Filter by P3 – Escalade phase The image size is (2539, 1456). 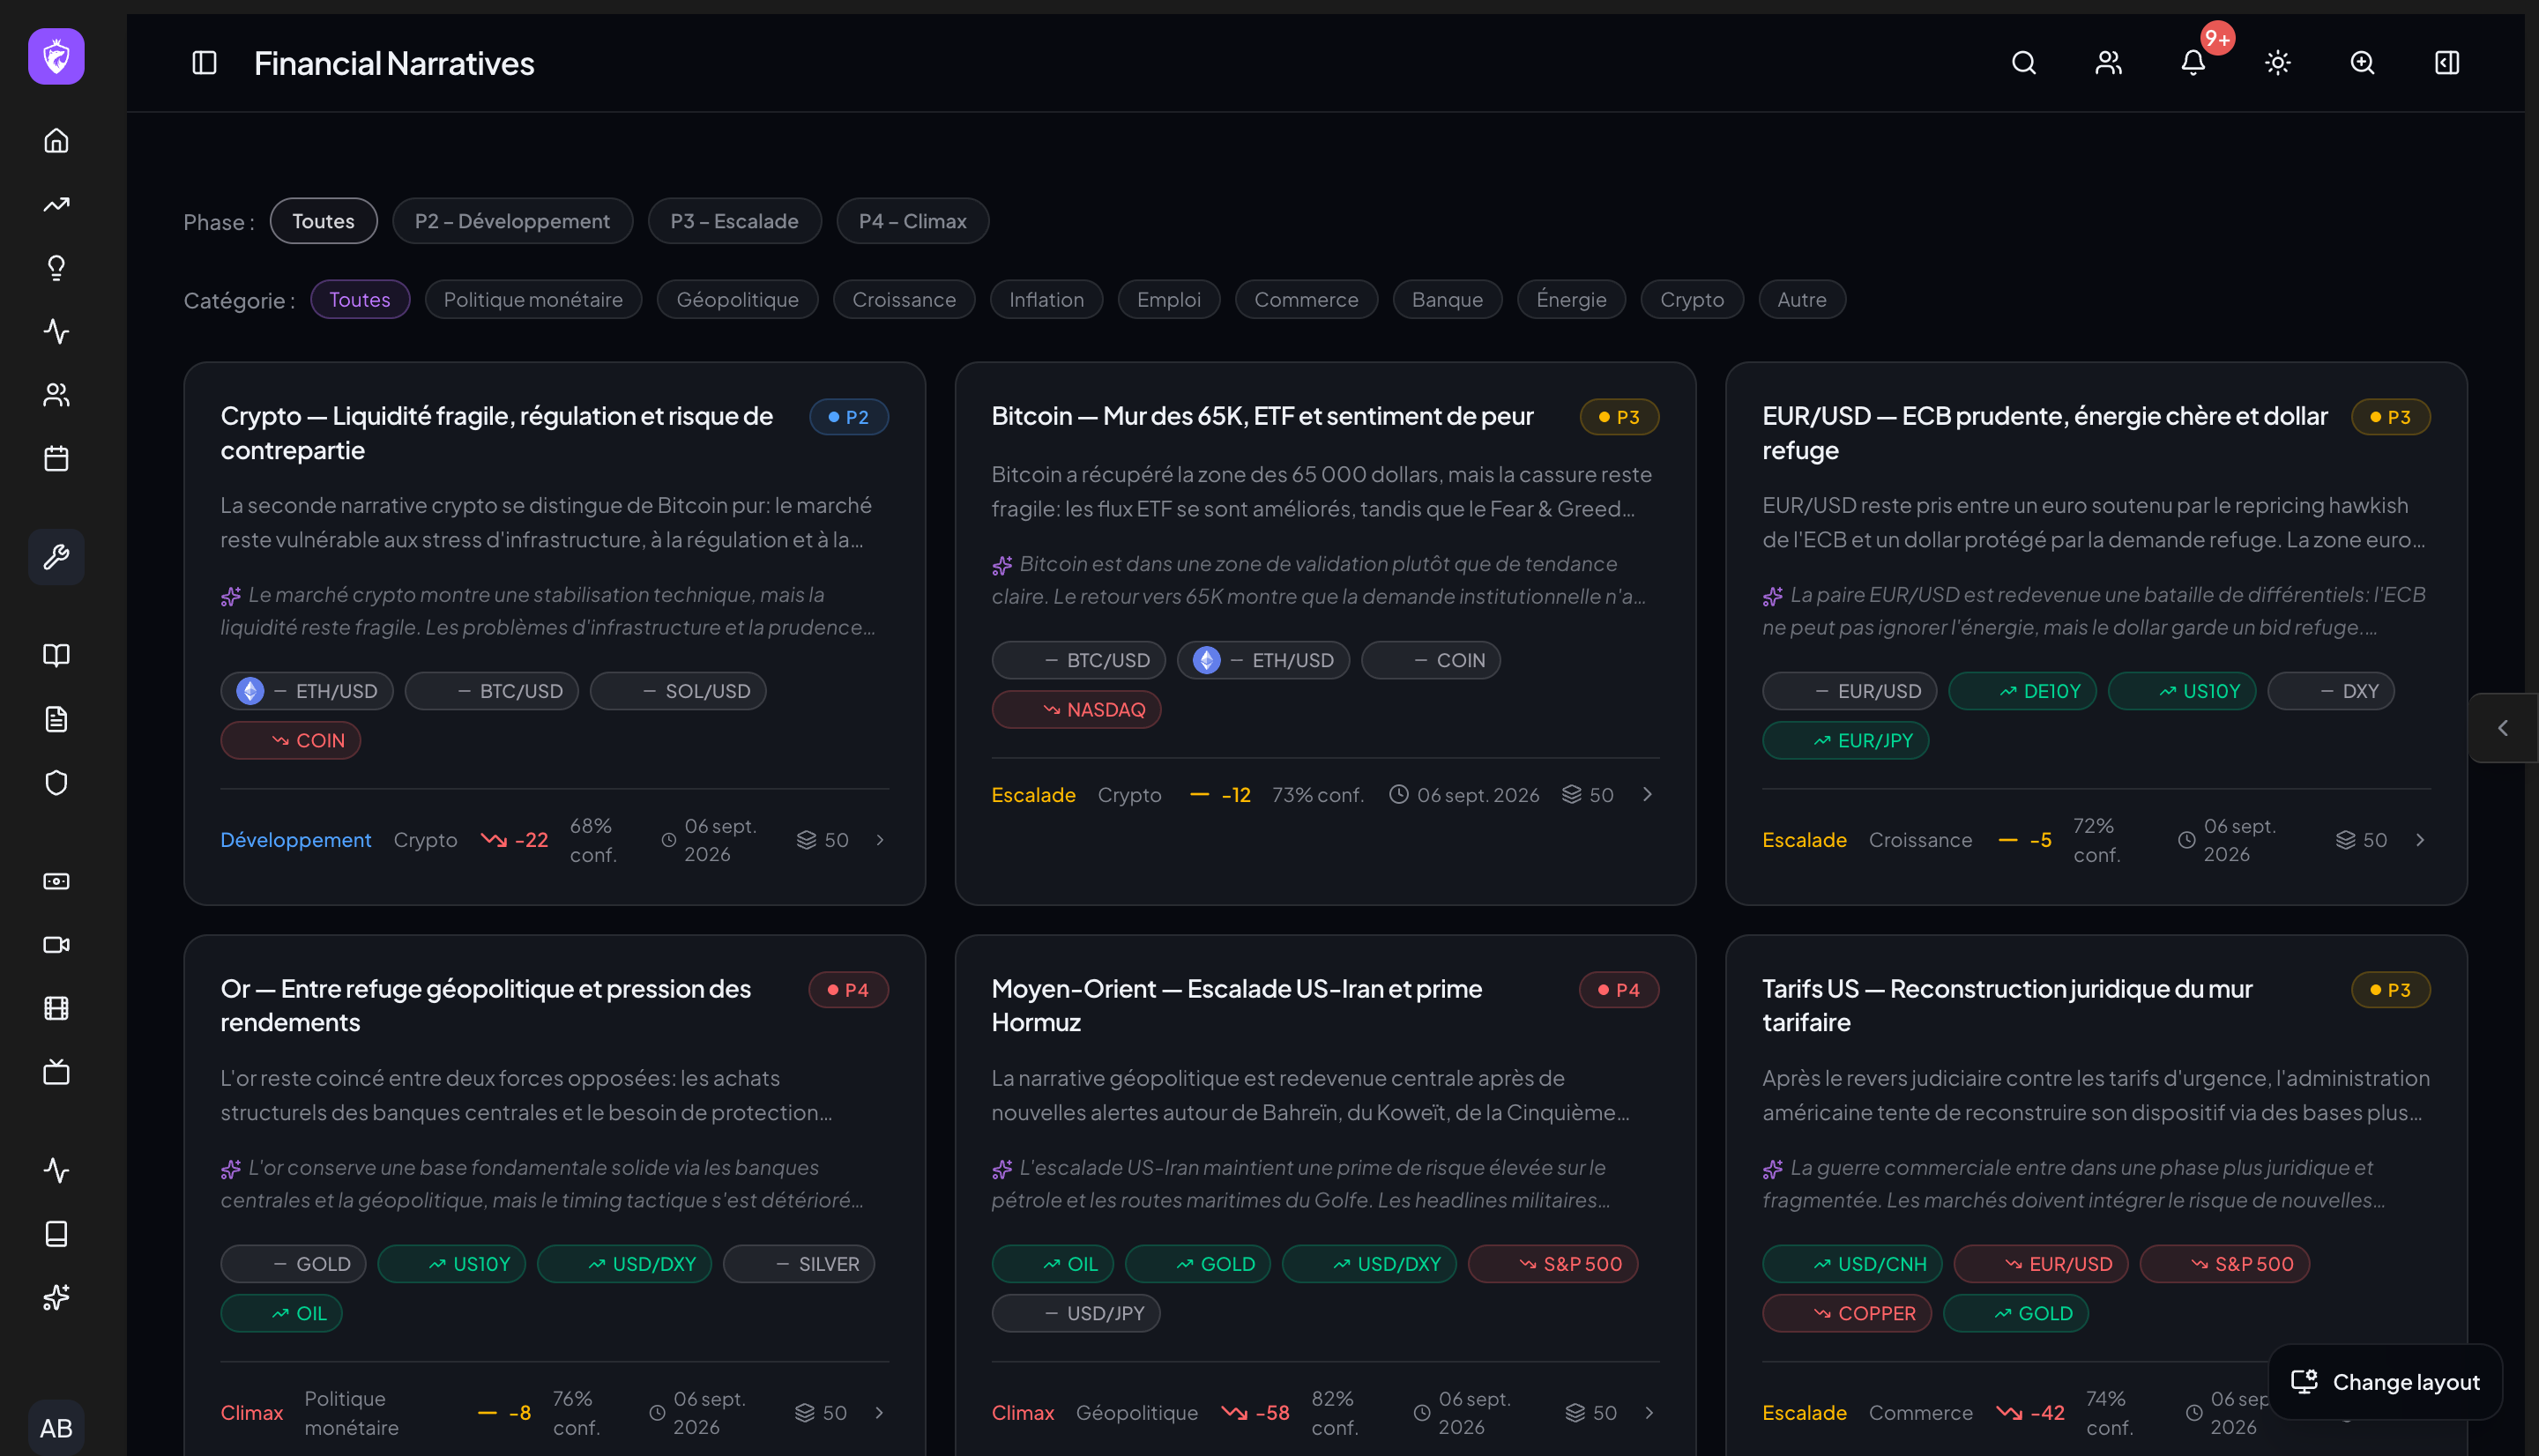click(734, 221)
